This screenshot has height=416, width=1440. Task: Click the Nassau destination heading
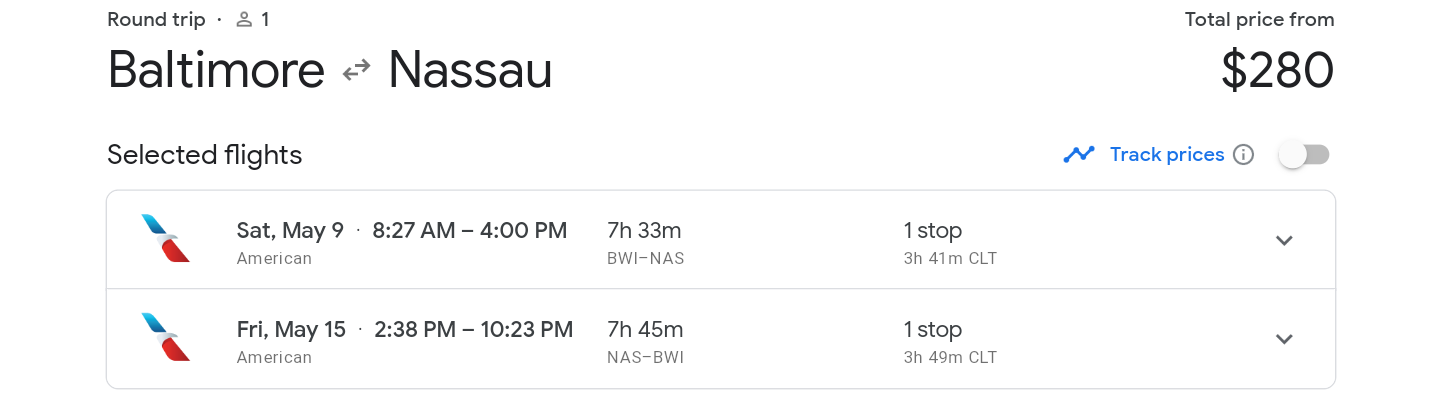pyautogui.click(x=470, y=70)
